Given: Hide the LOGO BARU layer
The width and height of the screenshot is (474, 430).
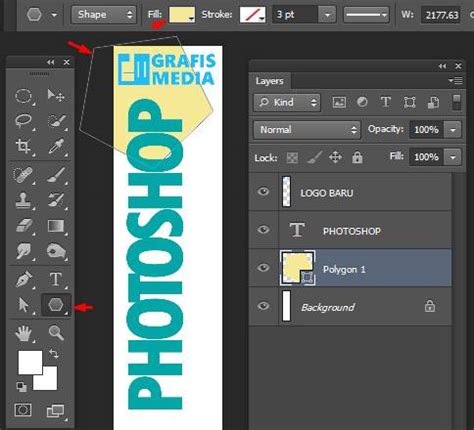Looking at the screenshot, I should click(x=263, y=192).
